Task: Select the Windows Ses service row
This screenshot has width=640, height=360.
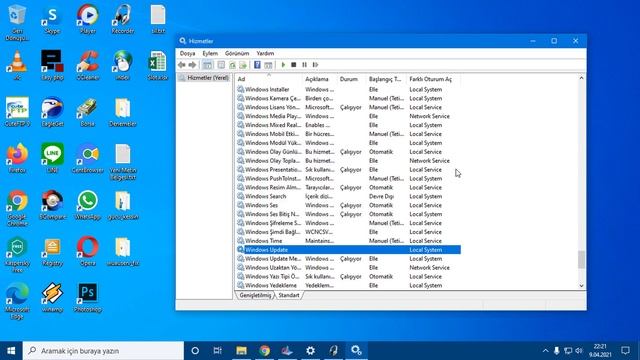Action: 349,205
